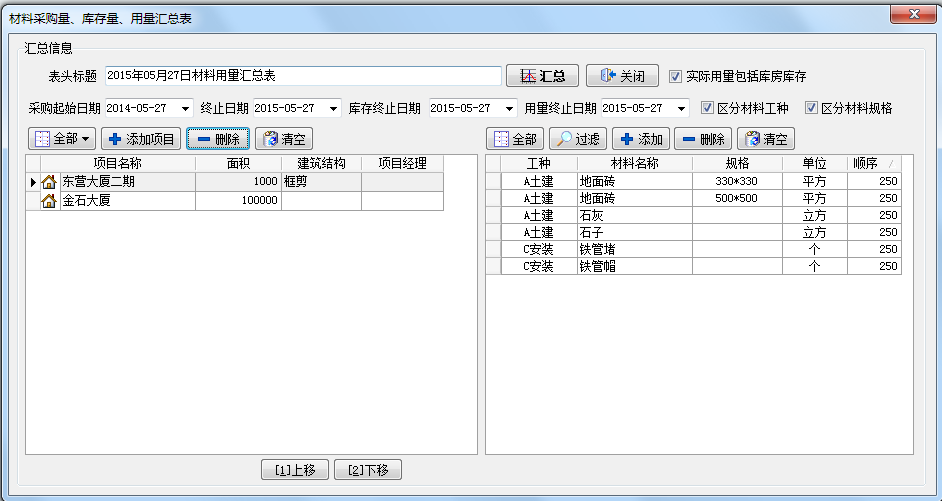
Task: Add a material with right 添加 button
Action: coord(640,139)
